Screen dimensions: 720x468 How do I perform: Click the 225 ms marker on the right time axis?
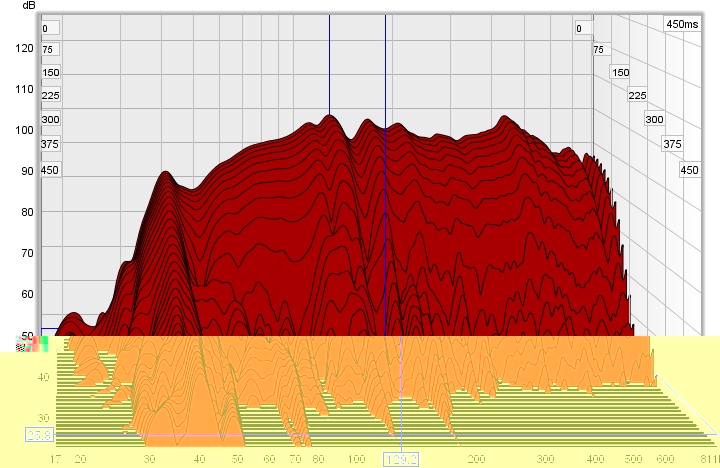(x=637, y=96)
